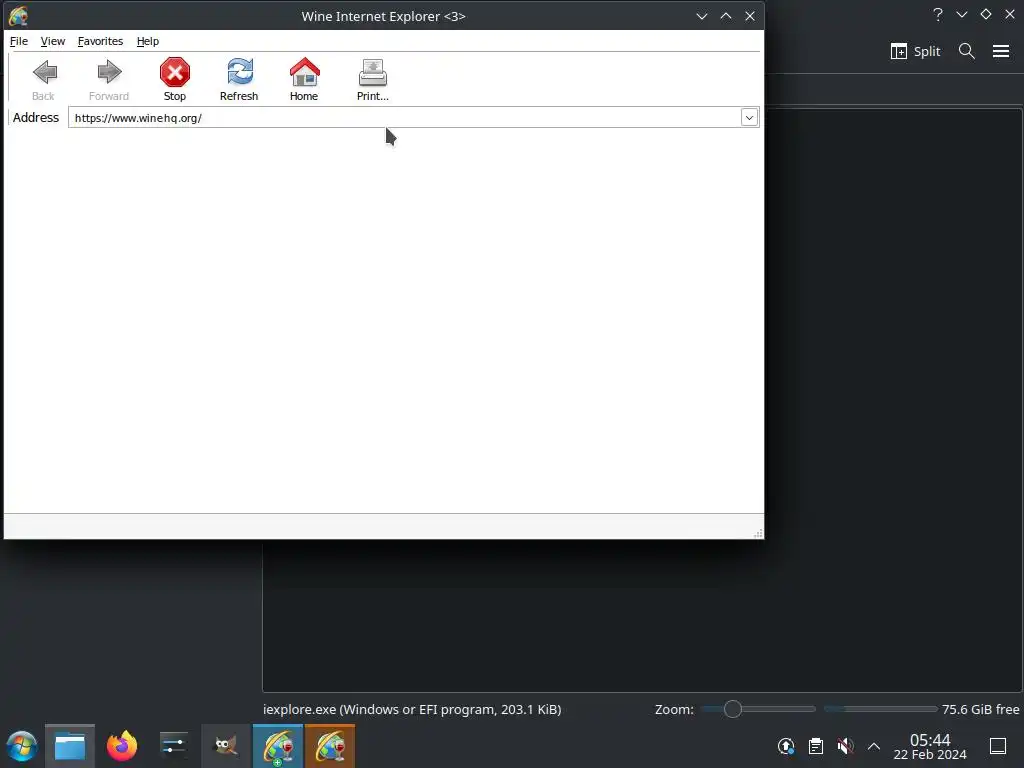Go to the Home page
The width and height of the screenshot is (1024, 768).
point(304,79)
